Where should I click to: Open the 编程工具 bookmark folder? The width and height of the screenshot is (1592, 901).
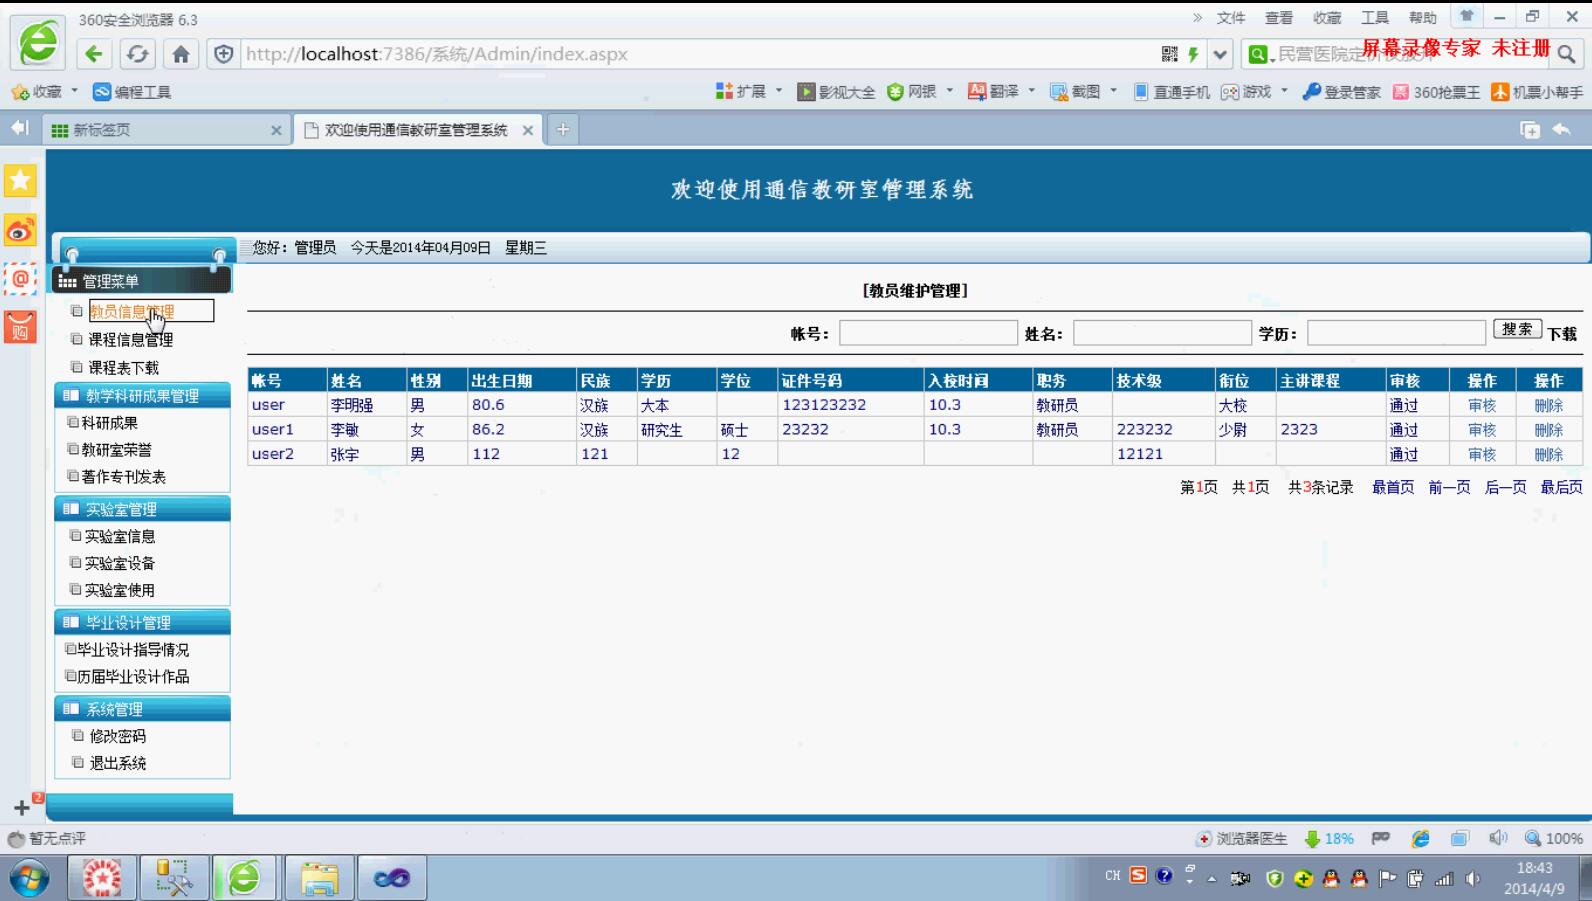click(132, 91)
